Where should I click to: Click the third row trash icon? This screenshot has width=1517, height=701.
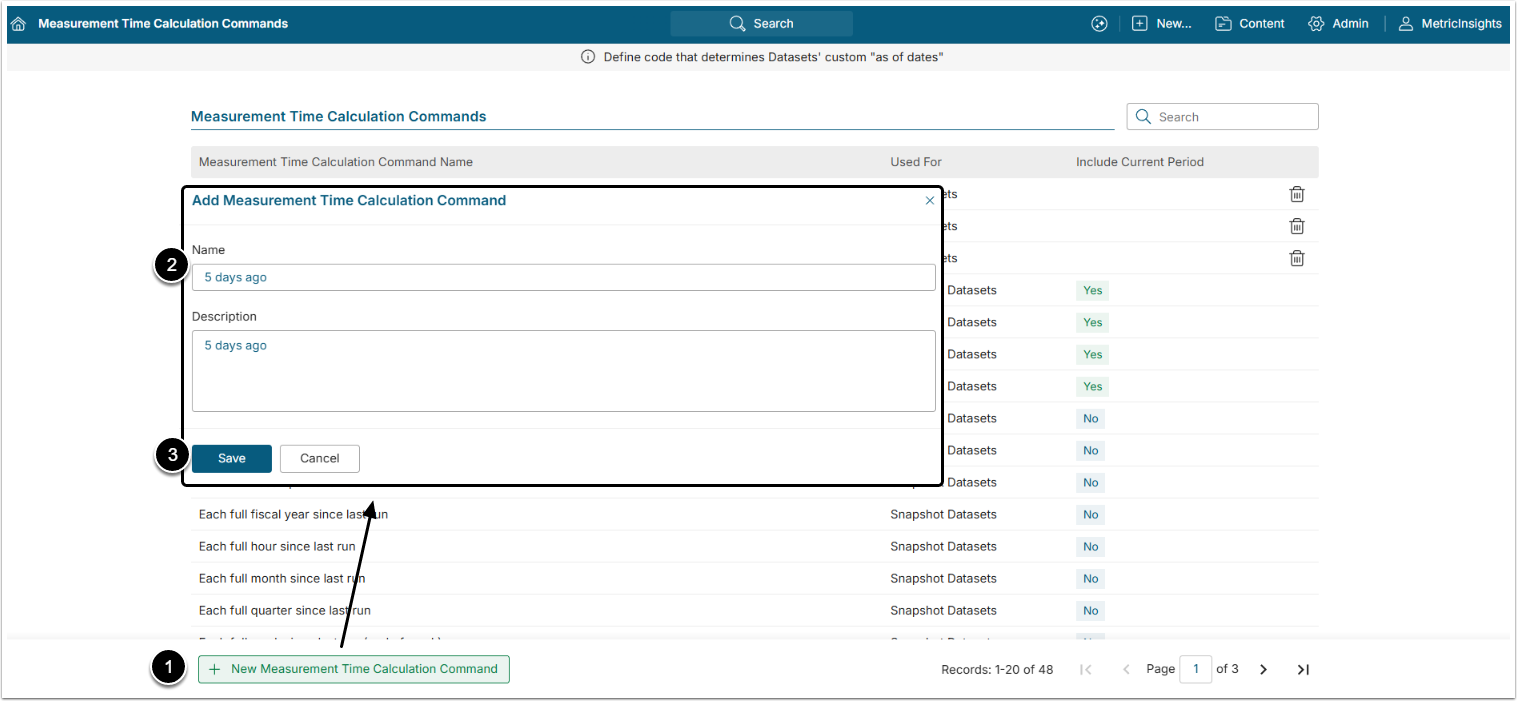(x=1297, y=258)
